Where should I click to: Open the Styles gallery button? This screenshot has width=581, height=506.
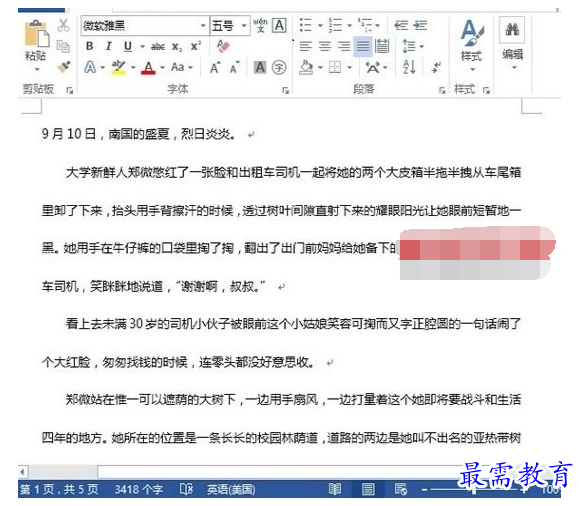click(472, 45)
